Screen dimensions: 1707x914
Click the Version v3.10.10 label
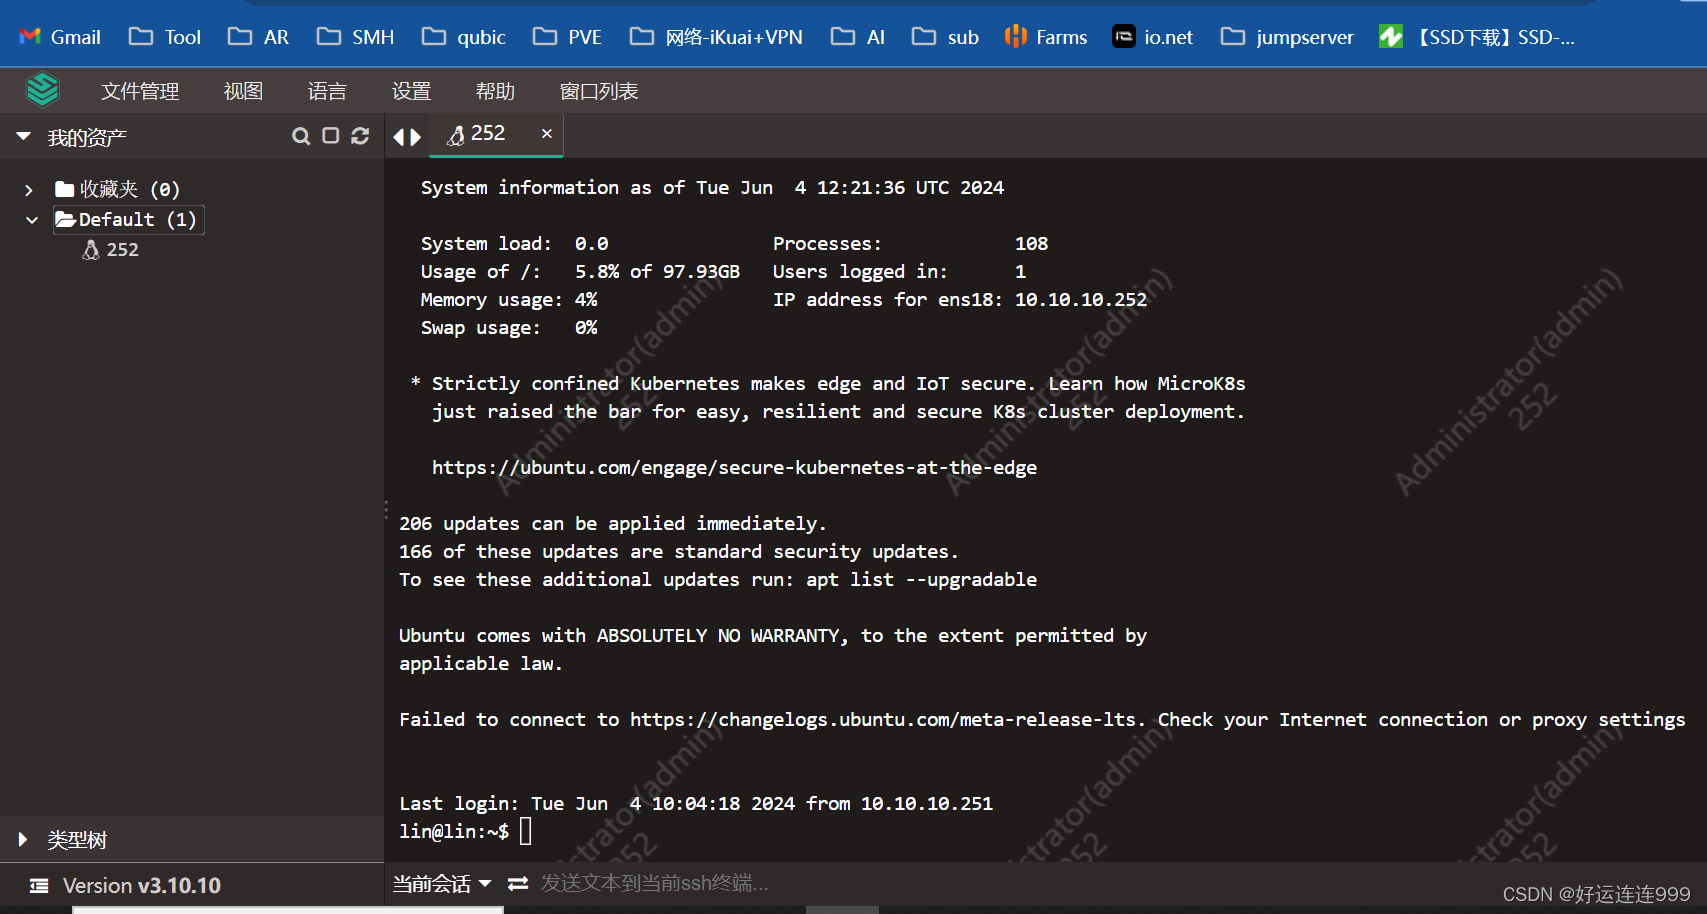tap(142, 886)
